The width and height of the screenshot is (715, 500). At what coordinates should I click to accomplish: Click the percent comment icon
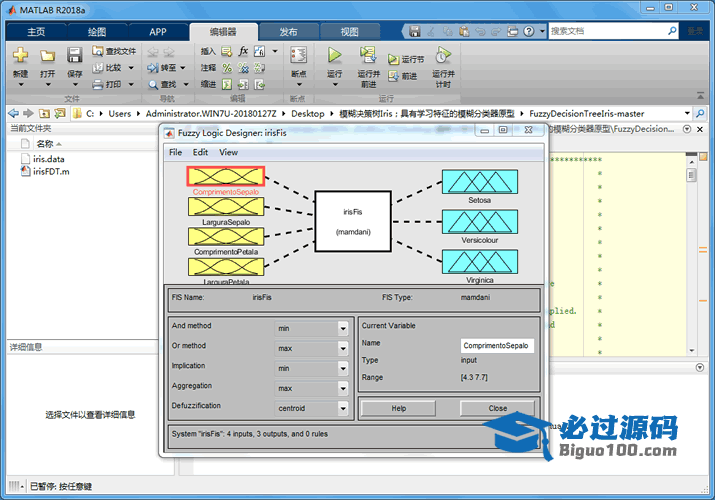point(227,68)
